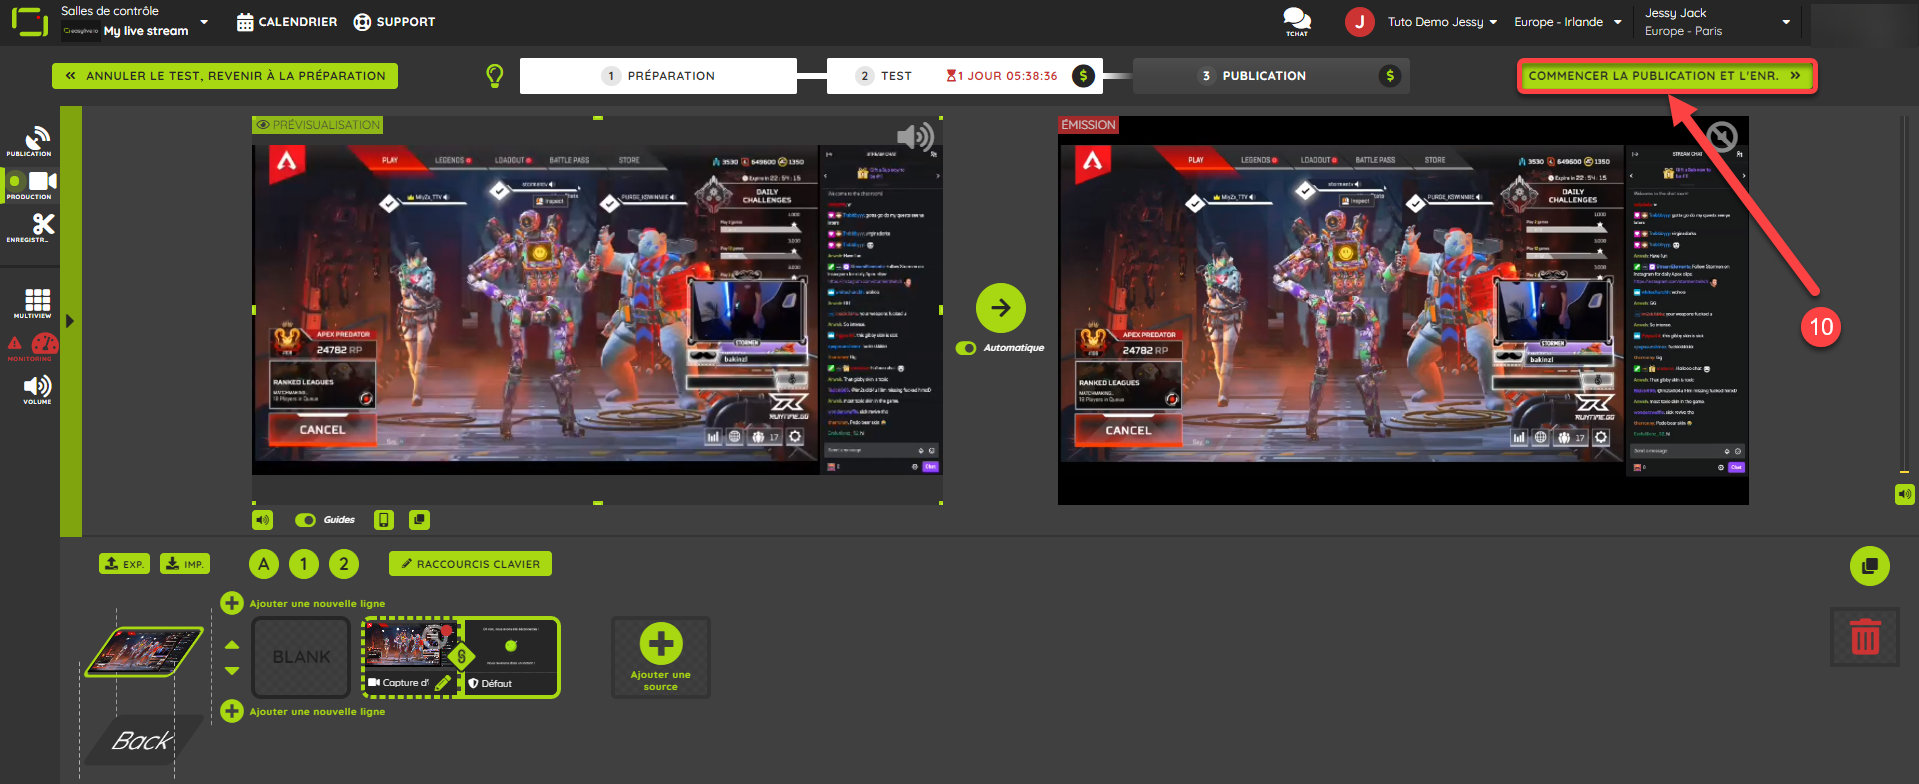Screen dimensions: 1919x784
Task: Click Annuler le test, revenir à la préparation
Action: (225, 76)
